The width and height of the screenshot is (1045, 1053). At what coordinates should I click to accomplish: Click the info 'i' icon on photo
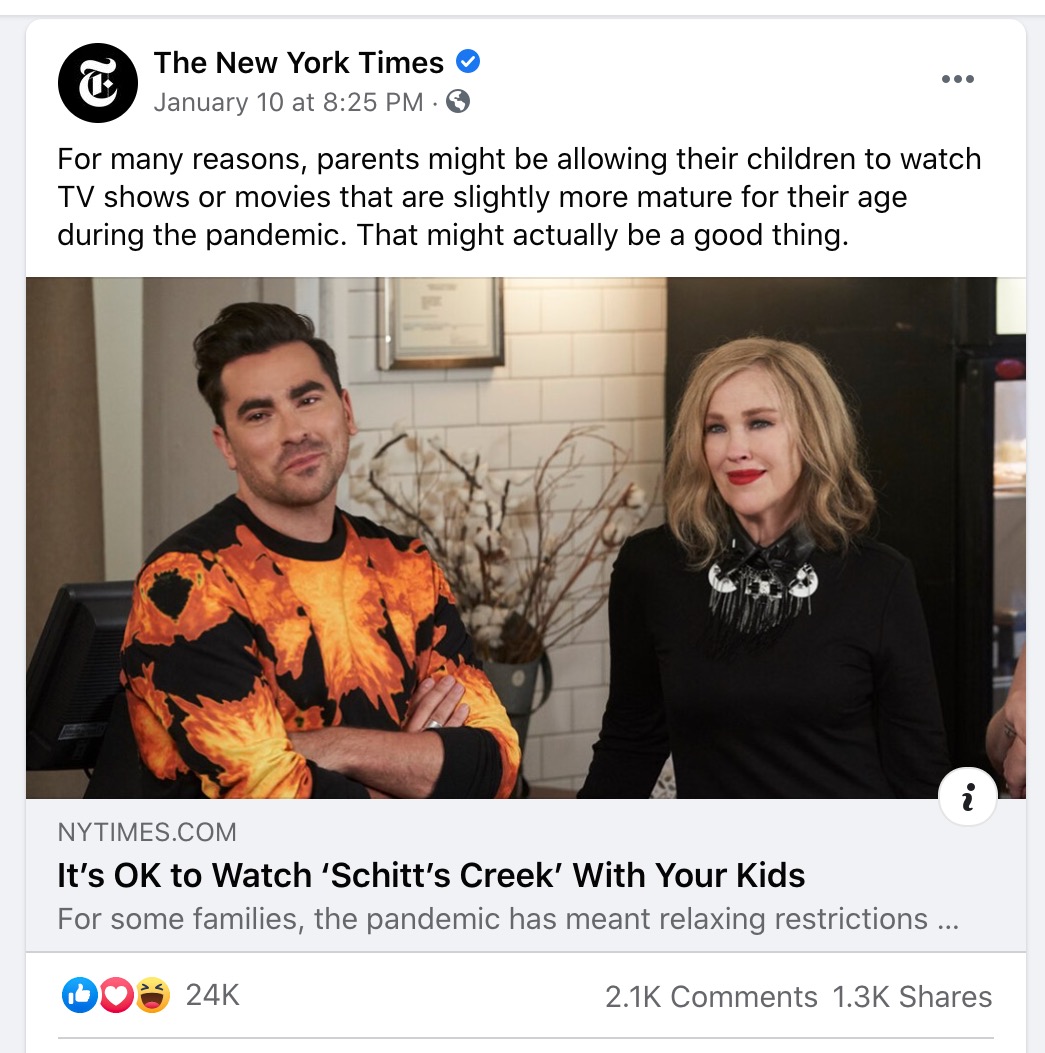point(967,797)
